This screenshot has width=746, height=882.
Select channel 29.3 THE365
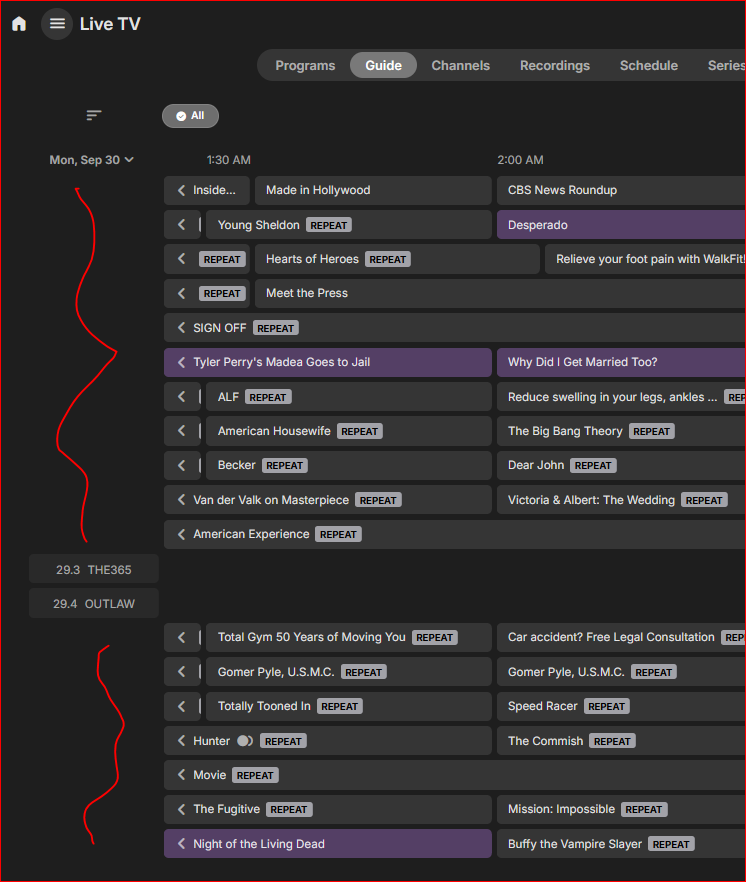pyautogui.click(x=94, y=570)
